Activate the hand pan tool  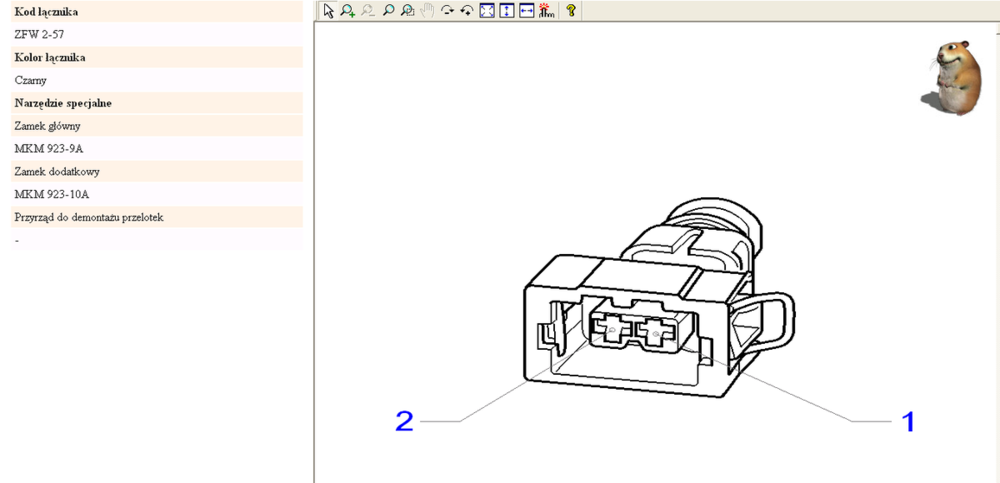tap(427, 11)
